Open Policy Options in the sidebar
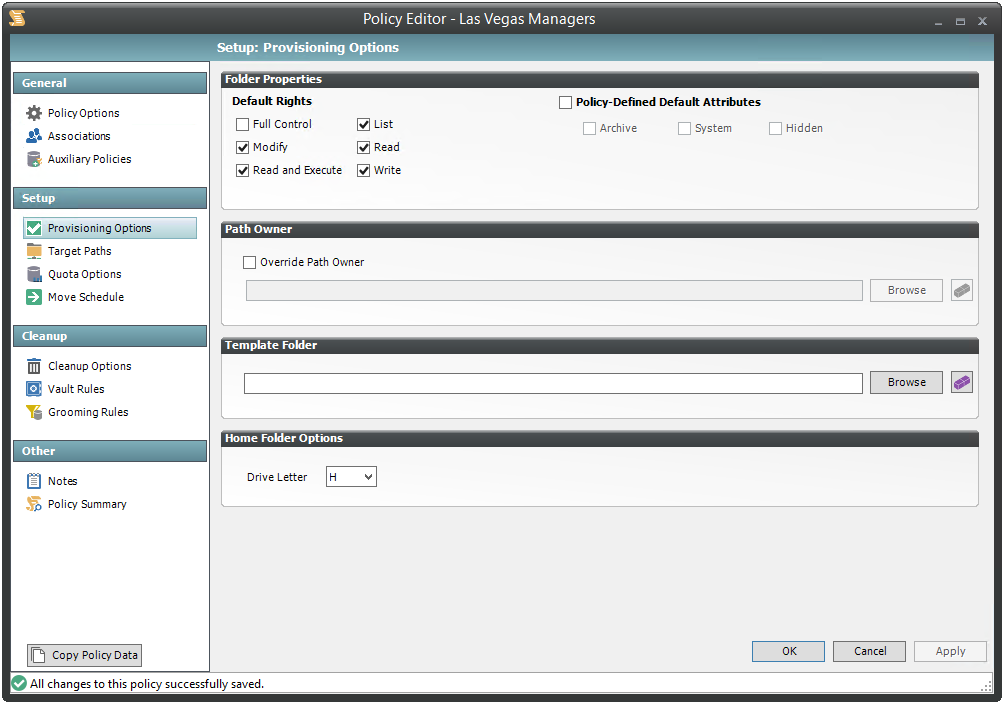The image size is (1005, 704). pos(83,113)
